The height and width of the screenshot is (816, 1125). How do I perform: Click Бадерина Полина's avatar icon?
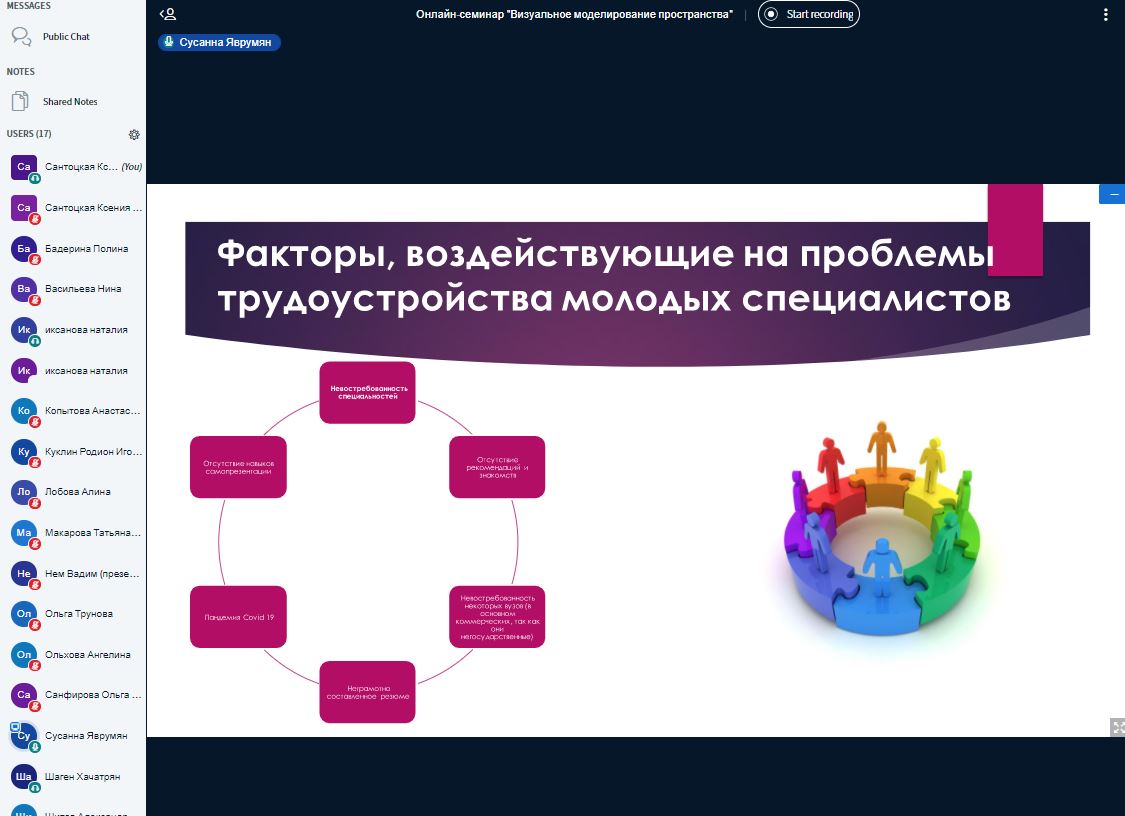(x=24, y=249)
